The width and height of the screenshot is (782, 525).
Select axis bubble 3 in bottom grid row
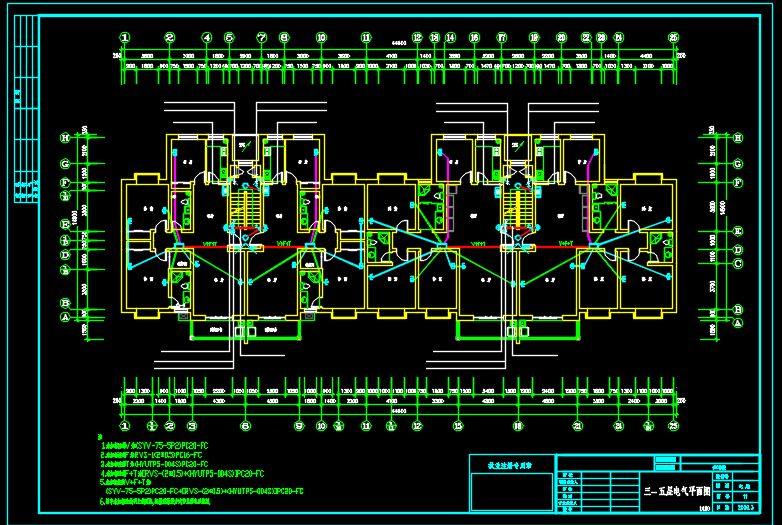(192, 426)
